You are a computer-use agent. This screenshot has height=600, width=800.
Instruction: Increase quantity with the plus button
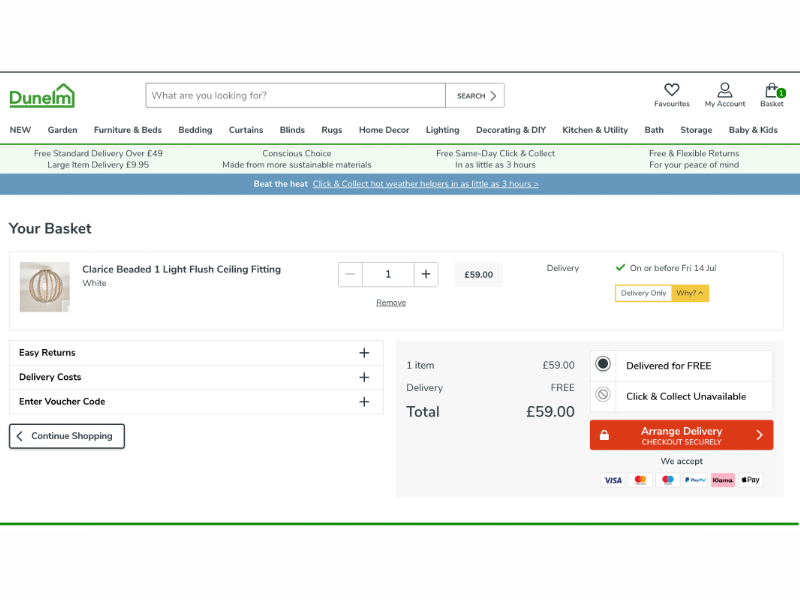coord(426,274)
